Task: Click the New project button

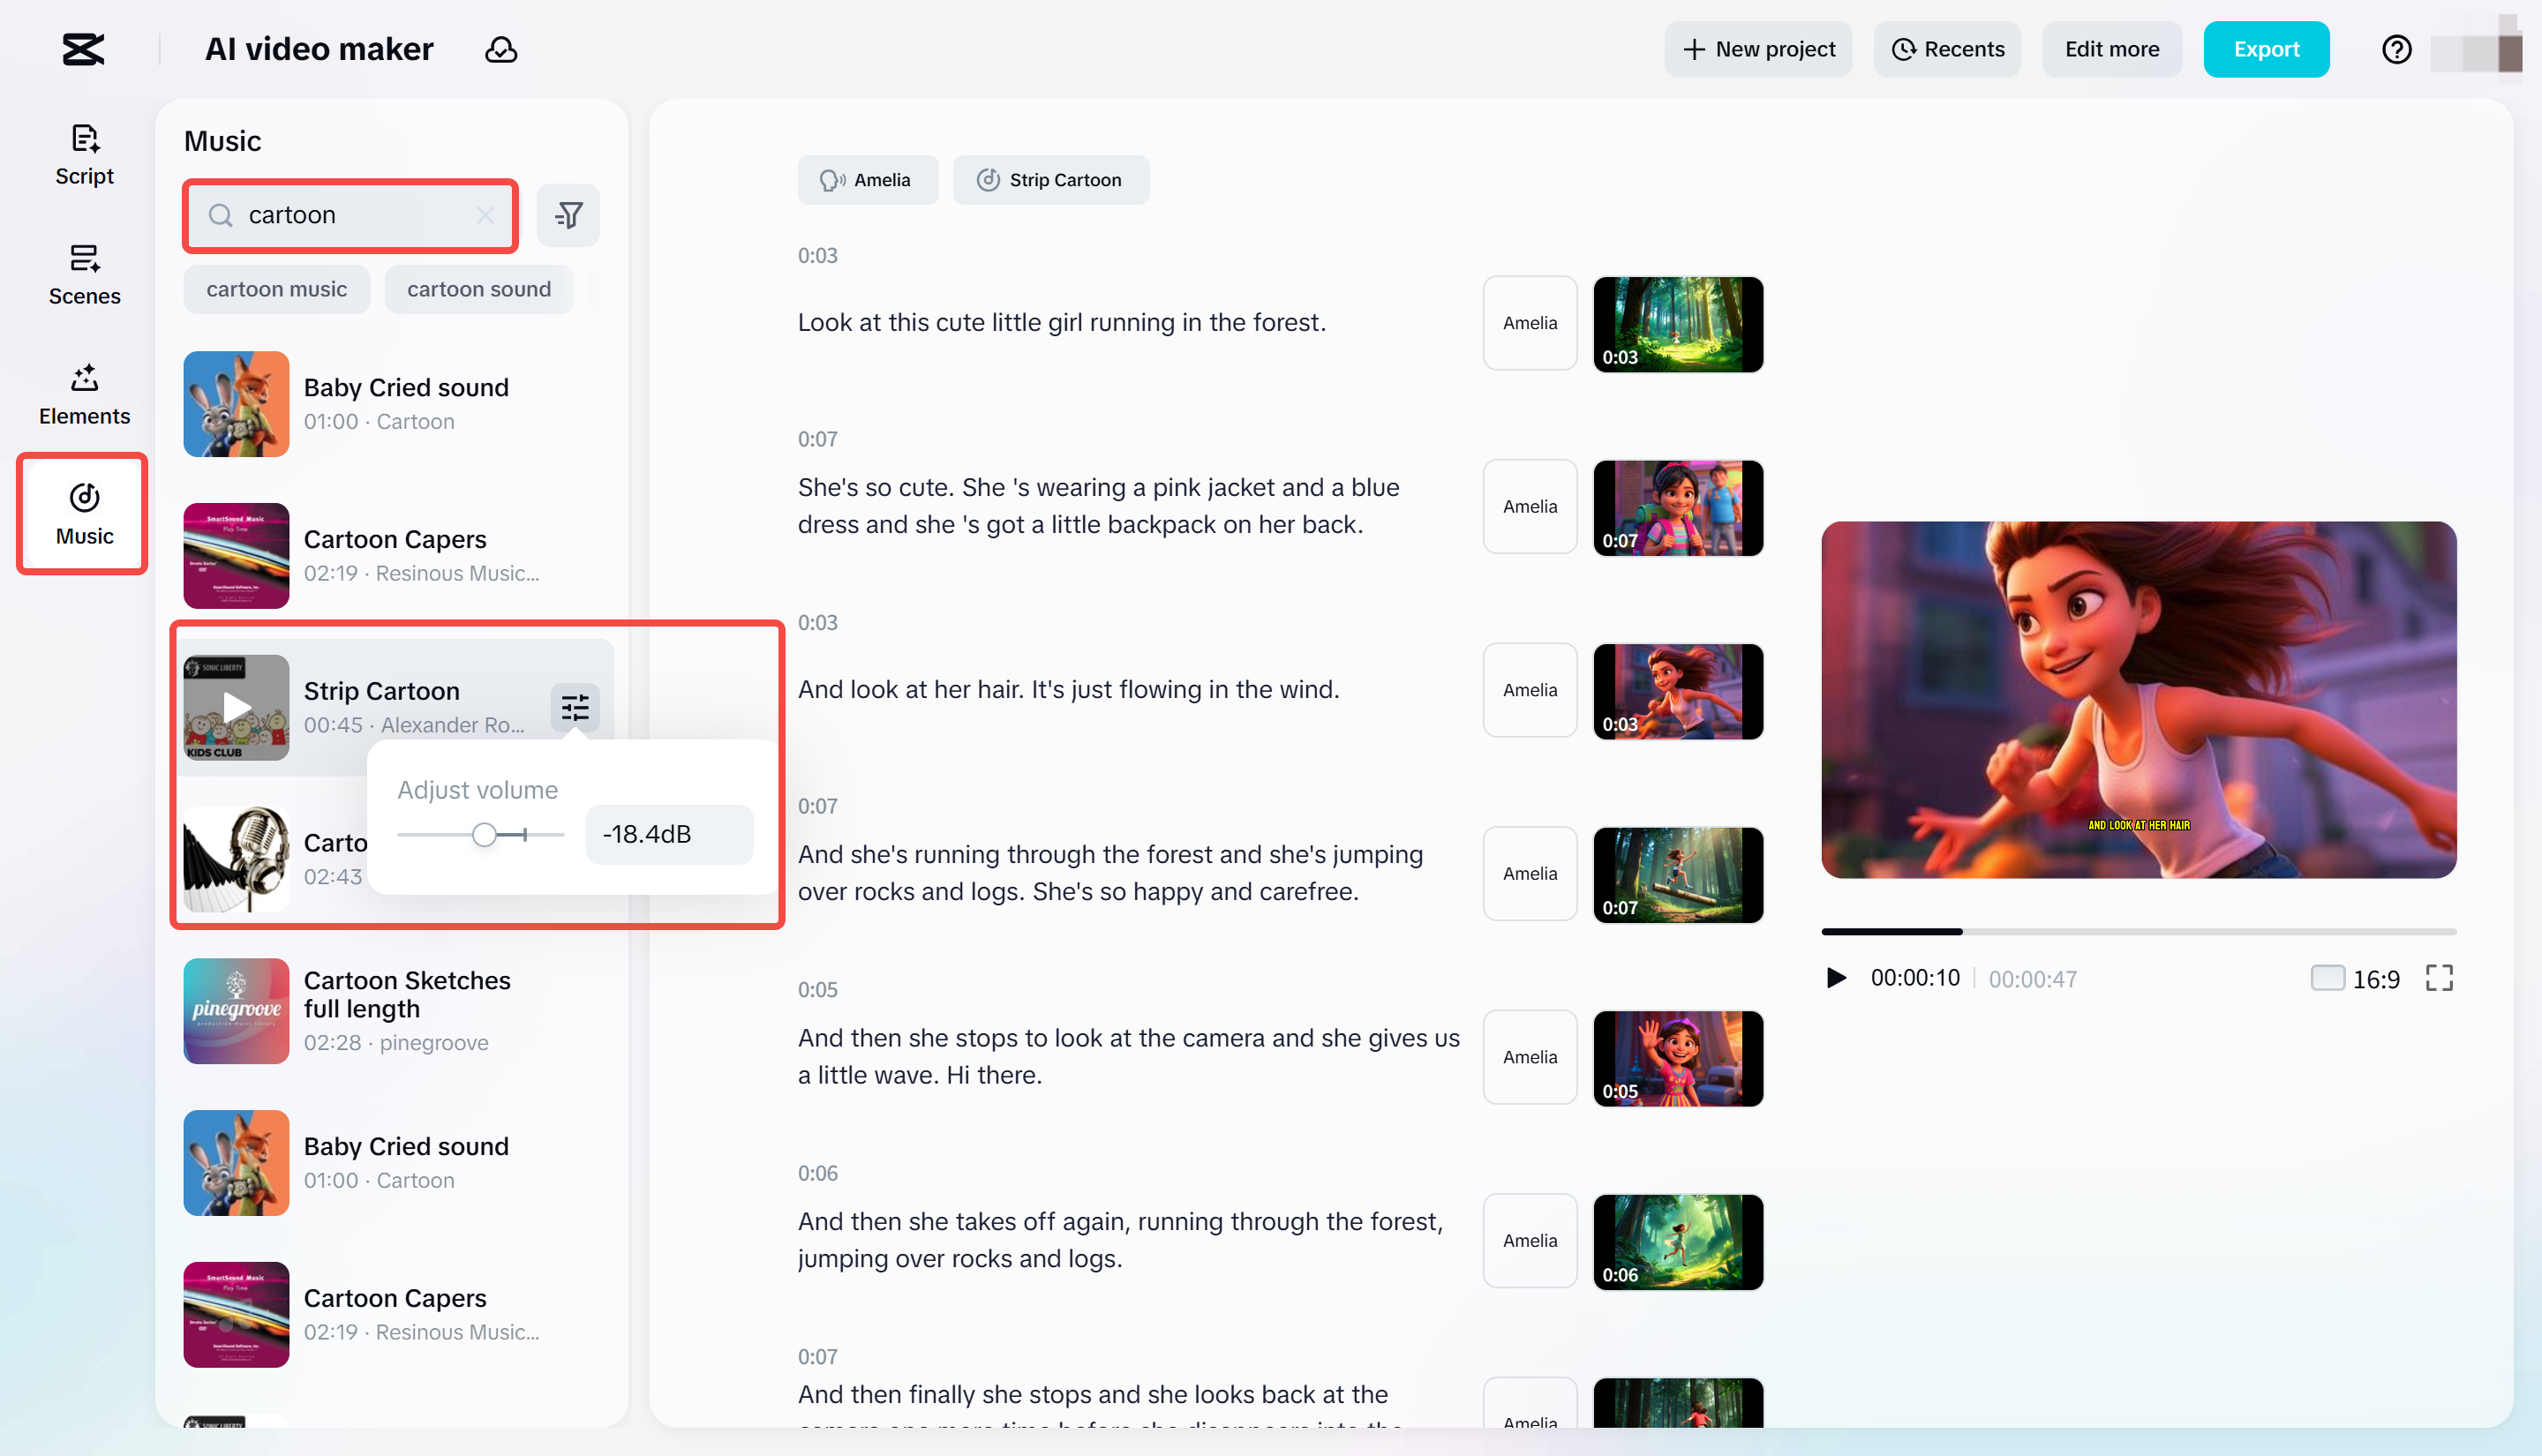Action: [1758, 49]
